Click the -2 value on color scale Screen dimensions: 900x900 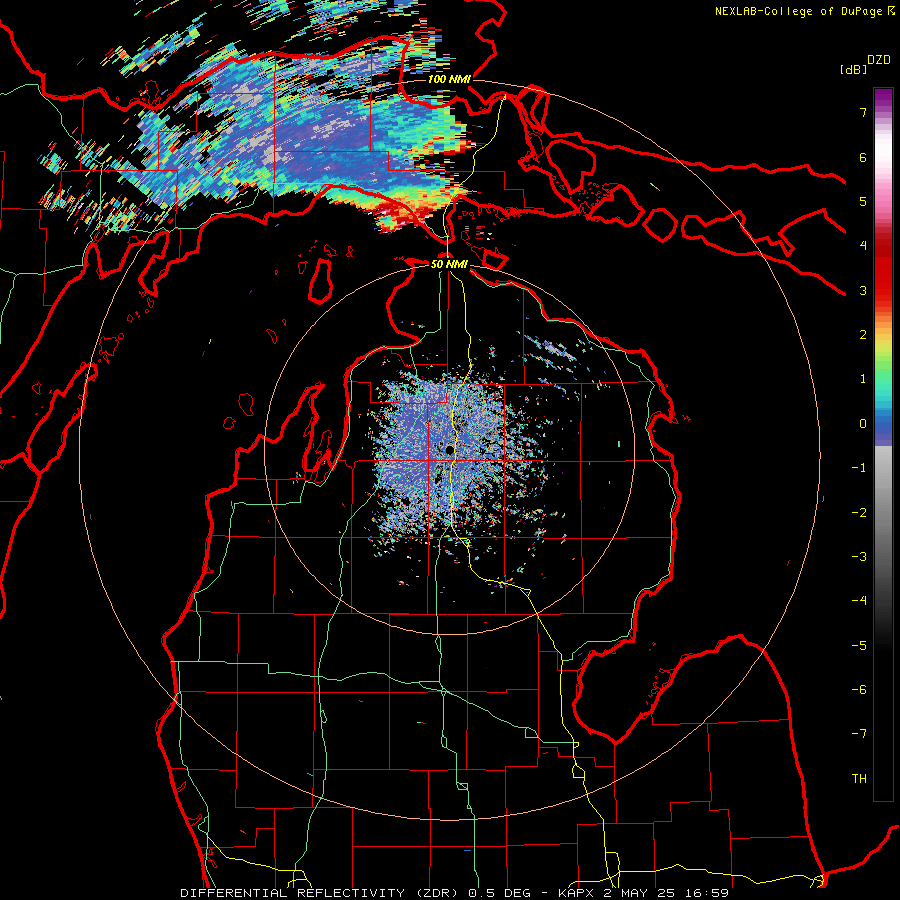tap(859, 513)
